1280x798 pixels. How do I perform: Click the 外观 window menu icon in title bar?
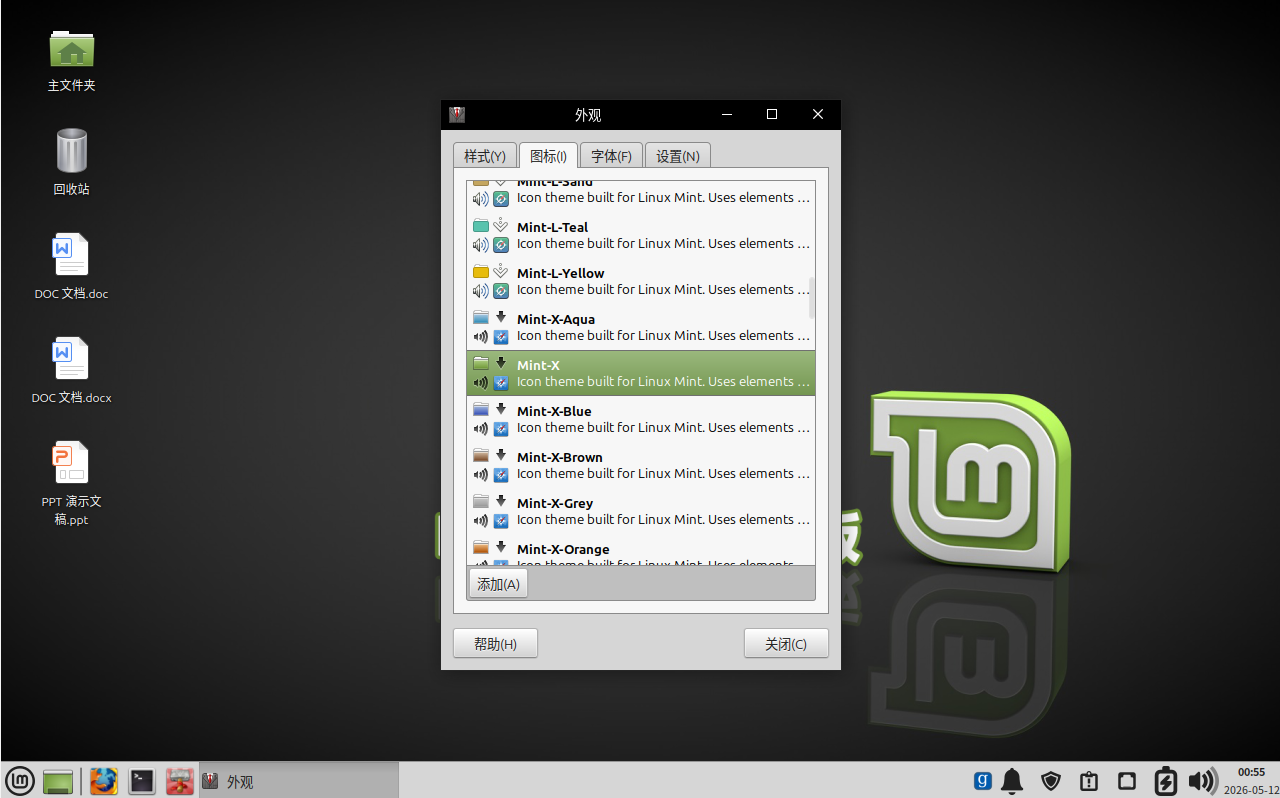[x=457, y=115]
